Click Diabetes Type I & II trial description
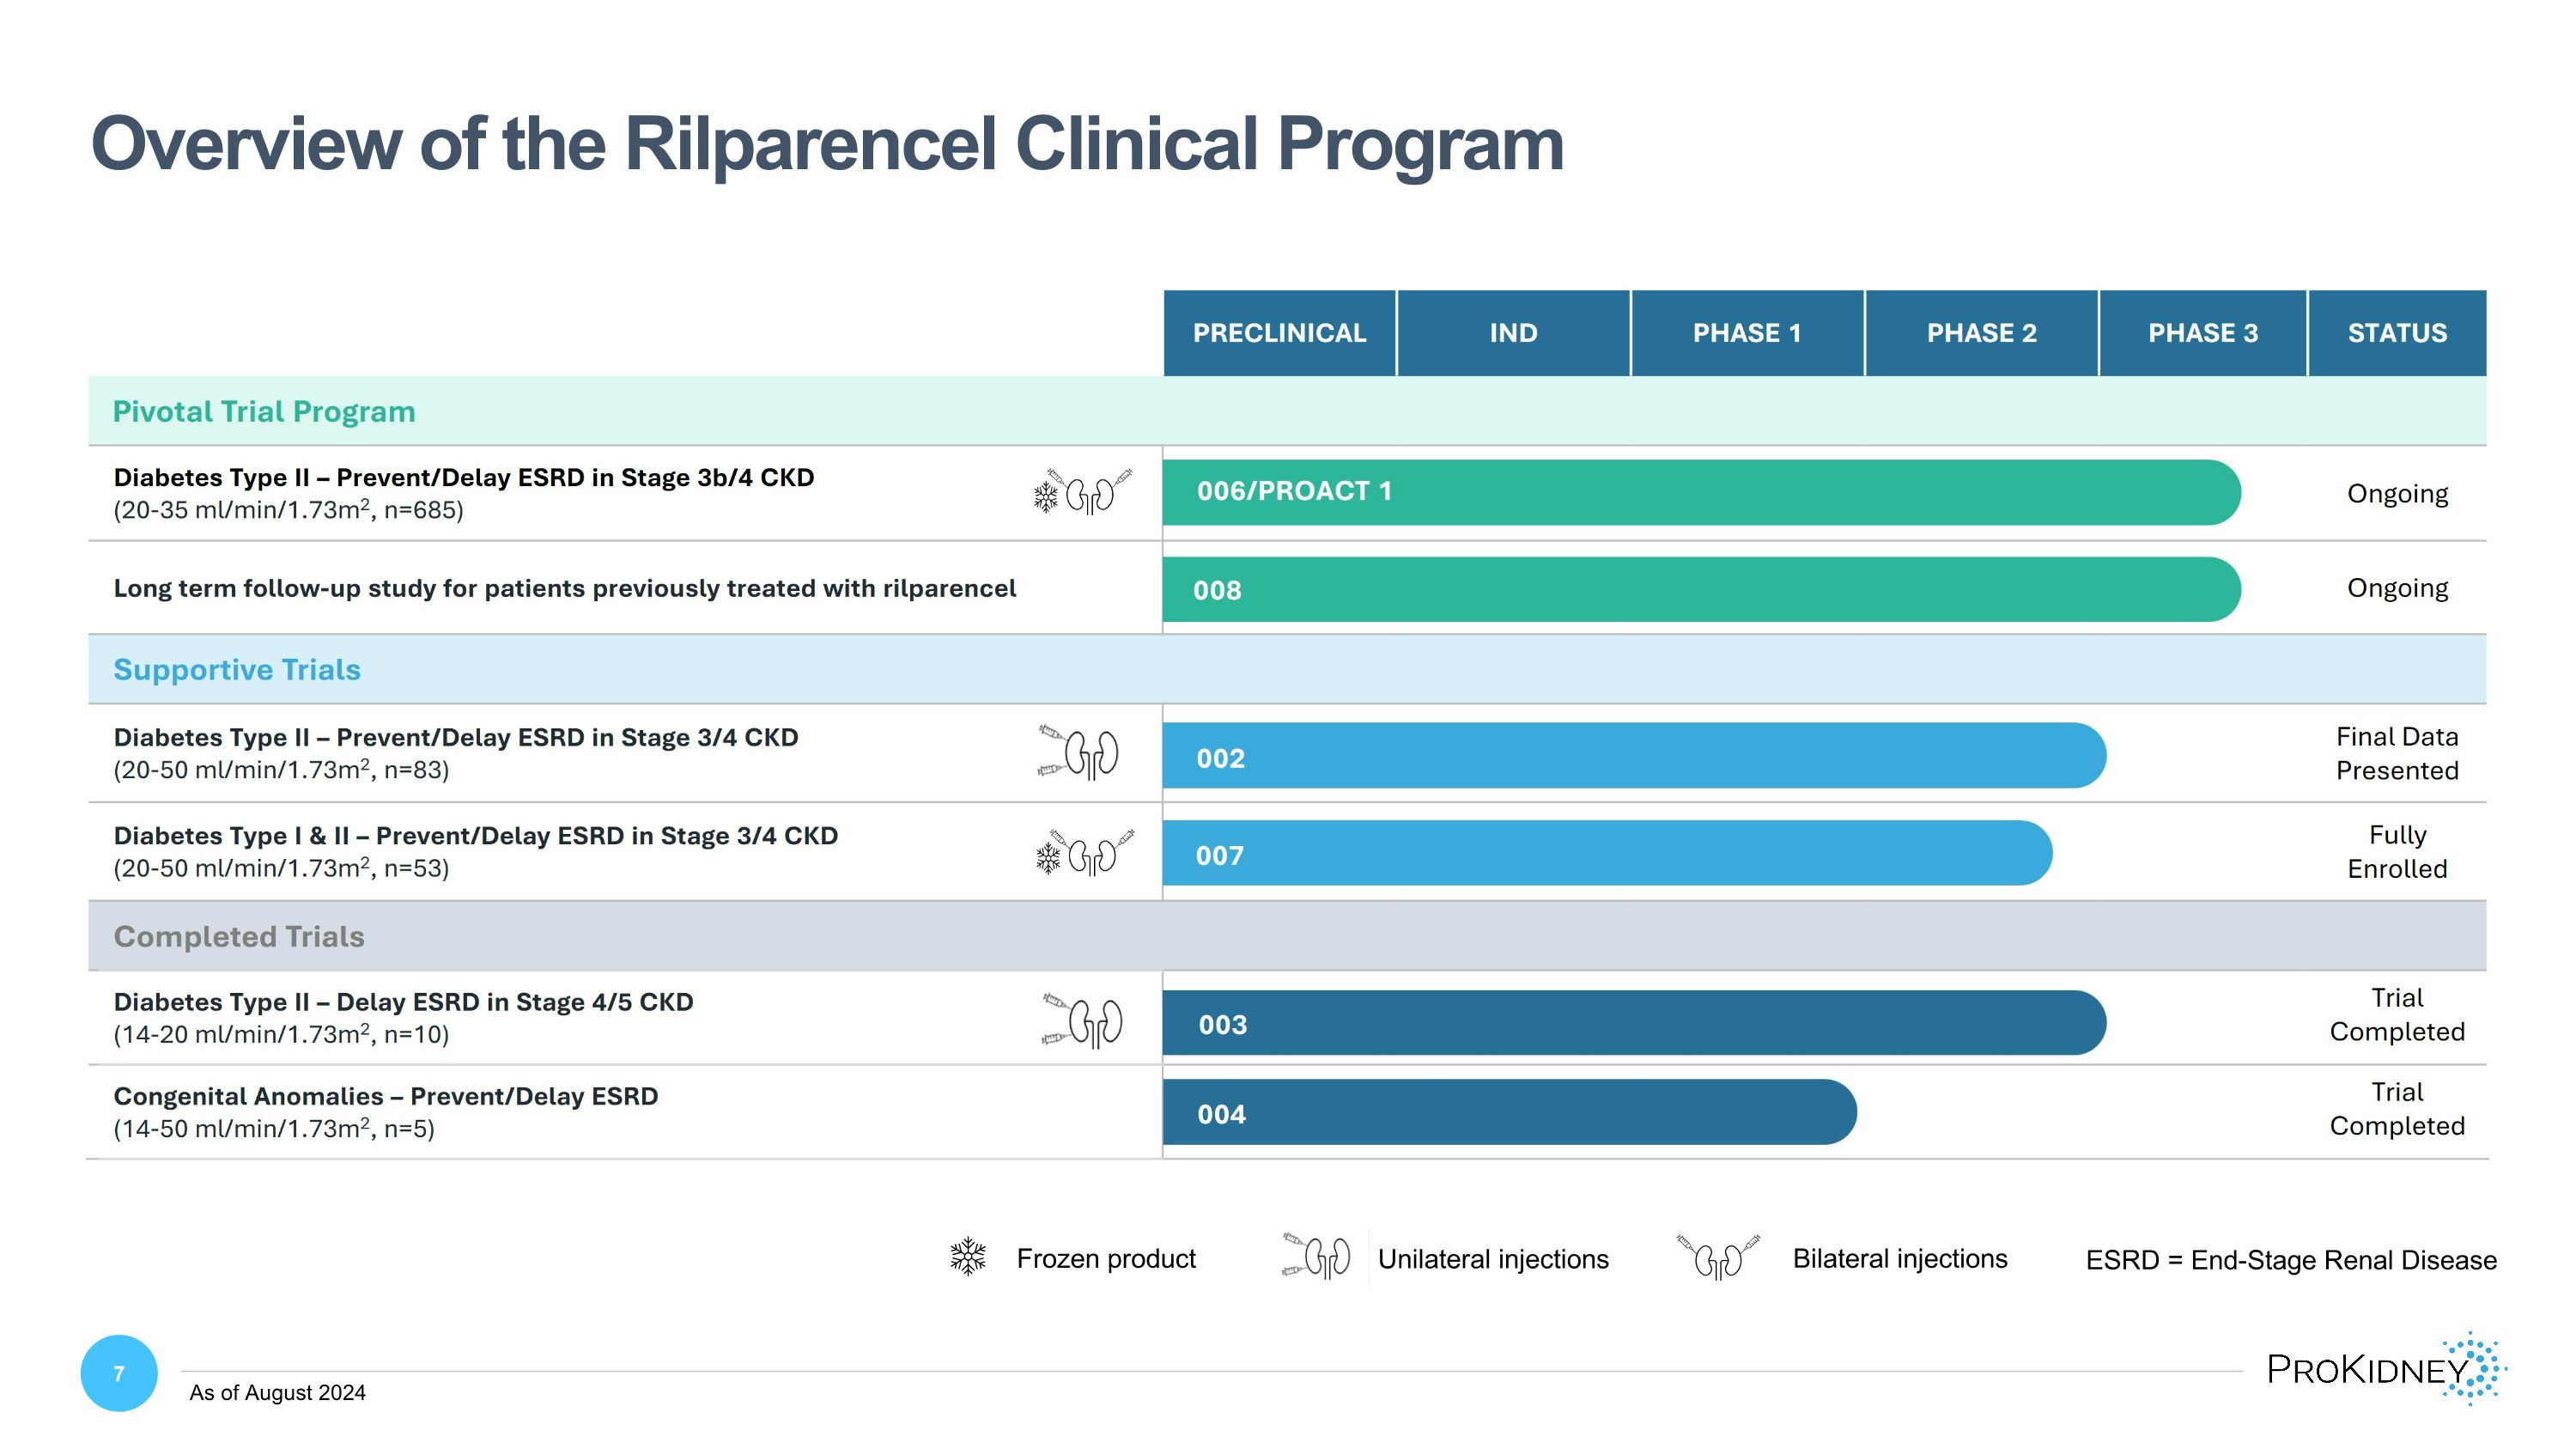Screen dimensions: 2576x1449 476,836
